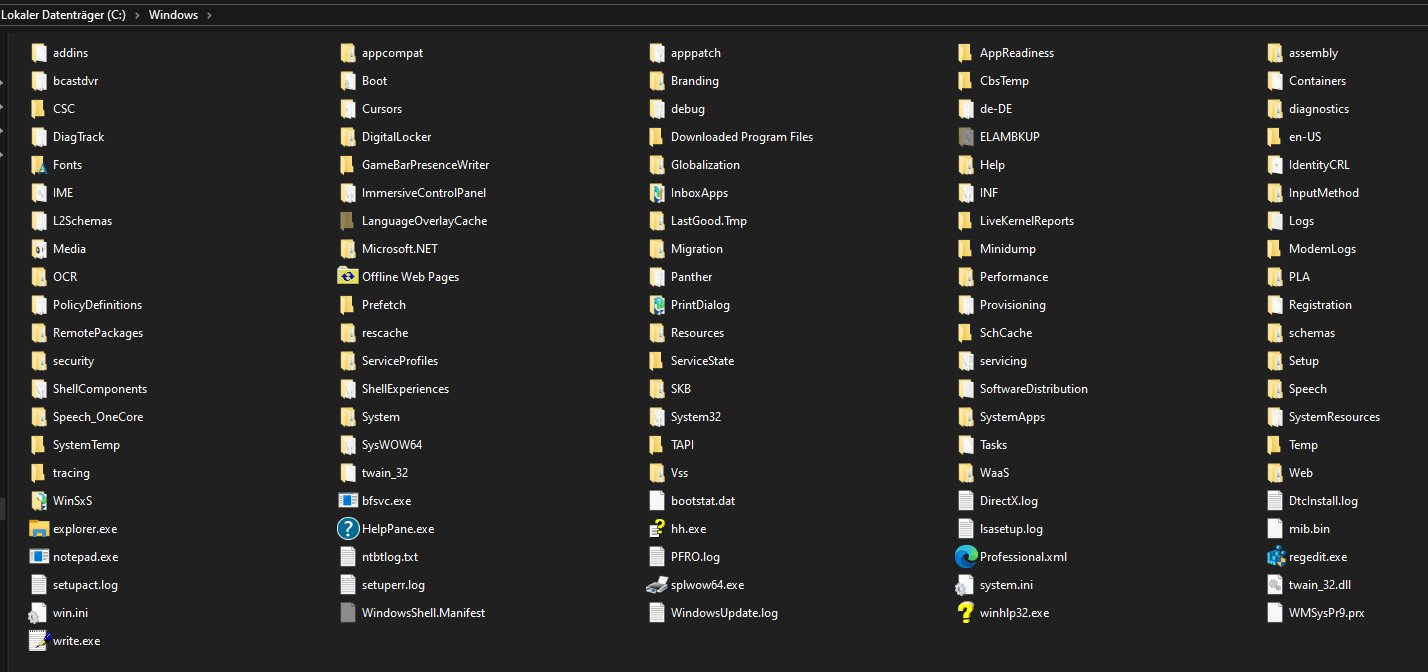
Task: Expand the chevron after Windows breadcrumb
Action: (x=209, y=15)
